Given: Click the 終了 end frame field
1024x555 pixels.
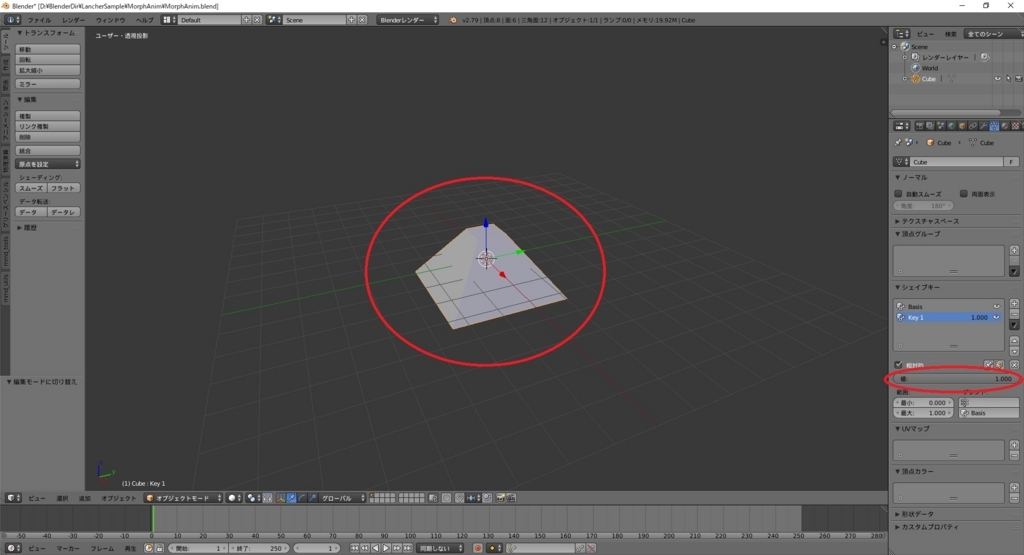Looking at the screenshot, I should pyautogui.click(x=258, y=548).
